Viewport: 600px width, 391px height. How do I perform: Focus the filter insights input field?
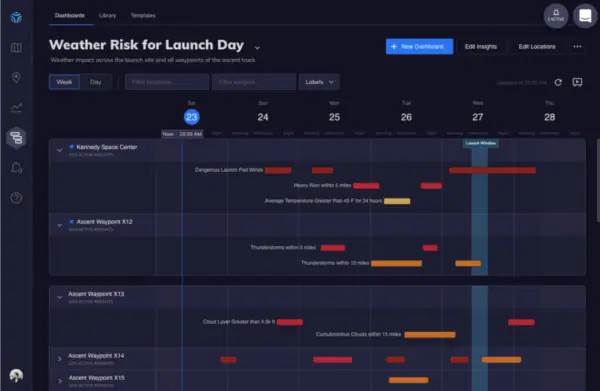tap(254, 82)
